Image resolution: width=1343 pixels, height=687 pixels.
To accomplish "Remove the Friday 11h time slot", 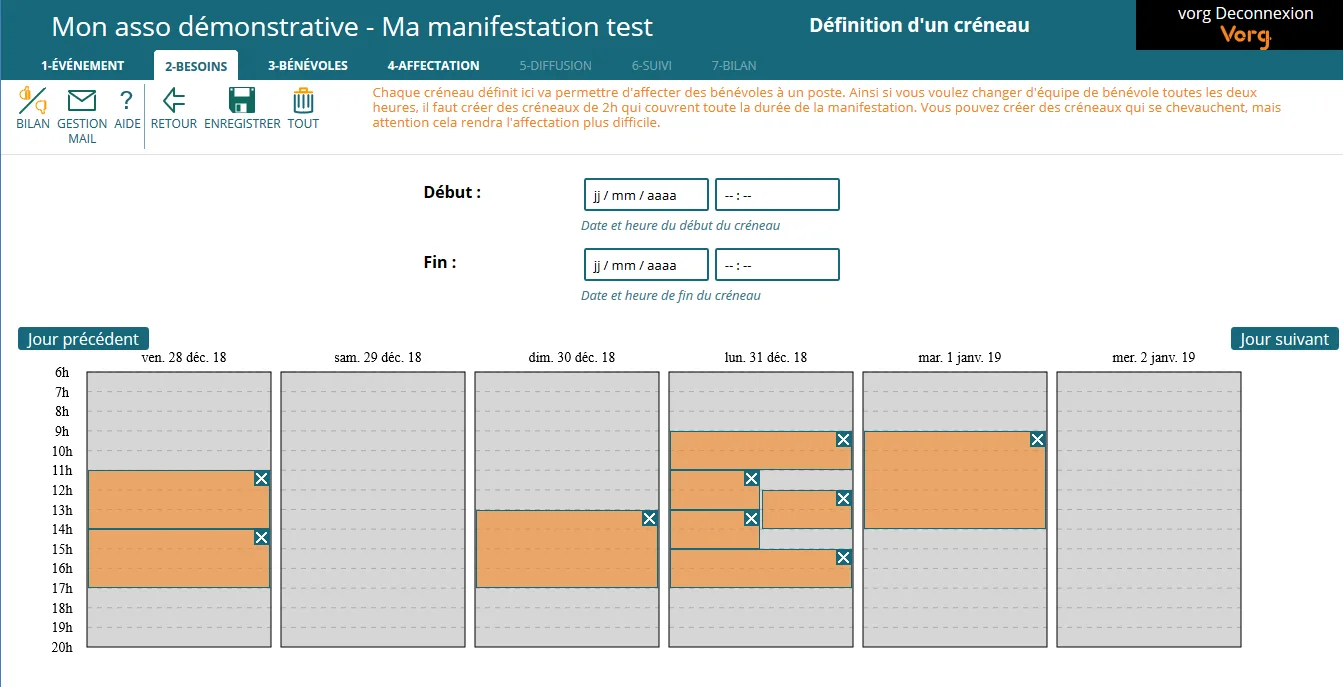I will [261, 479].
